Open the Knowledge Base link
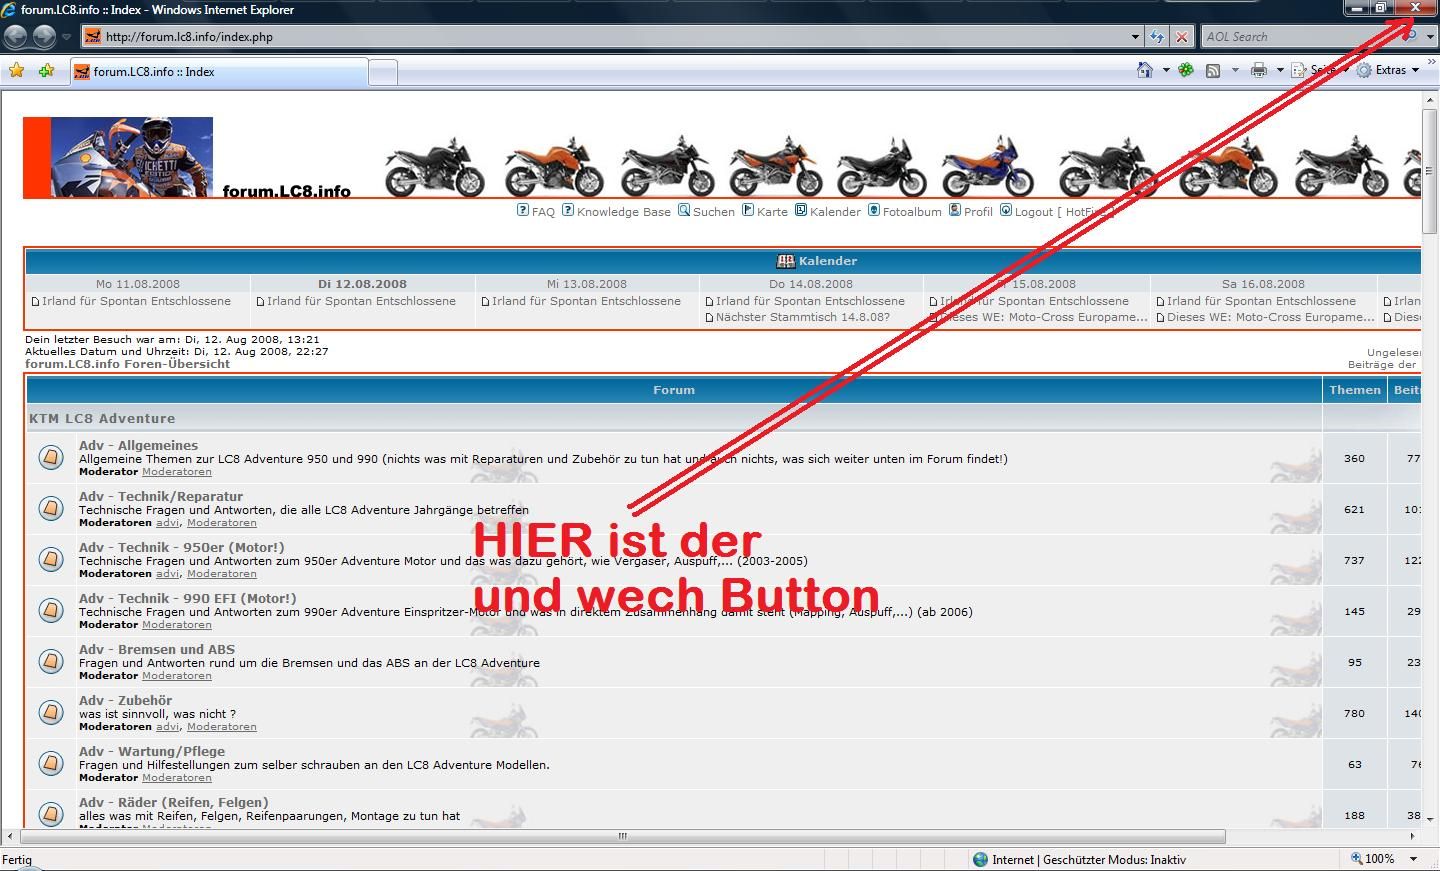The image size is (1440, 871). tap(623, 212)
